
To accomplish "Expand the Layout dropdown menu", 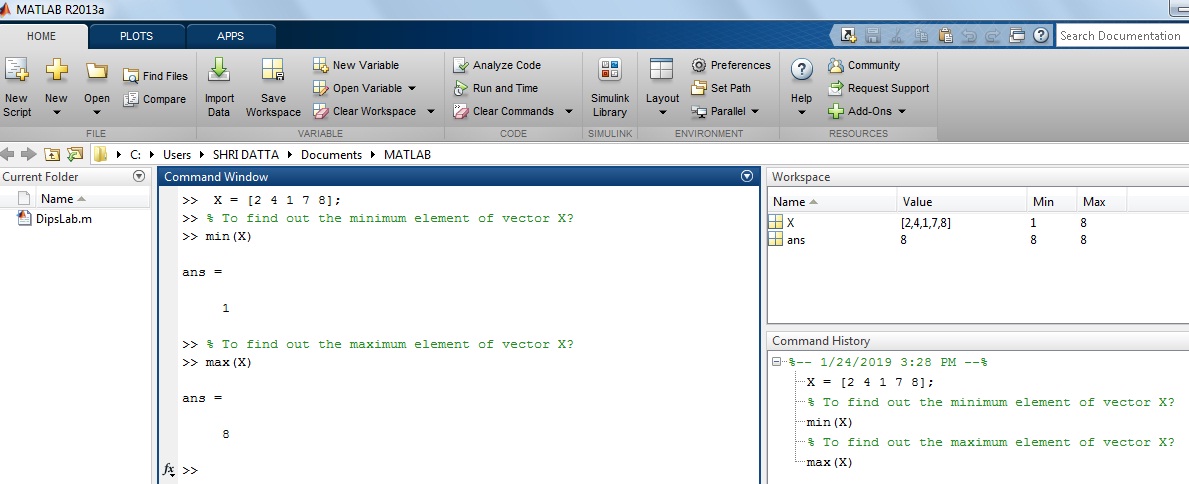I will (662, 112).
